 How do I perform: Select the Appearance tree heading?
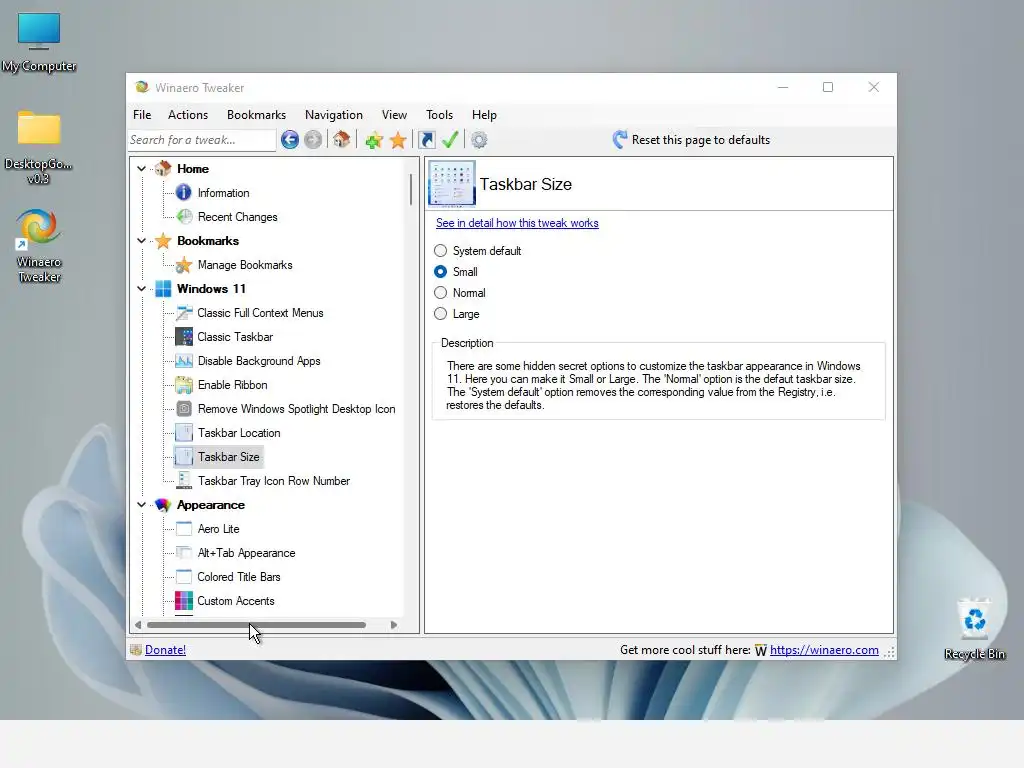click(210, 505)
